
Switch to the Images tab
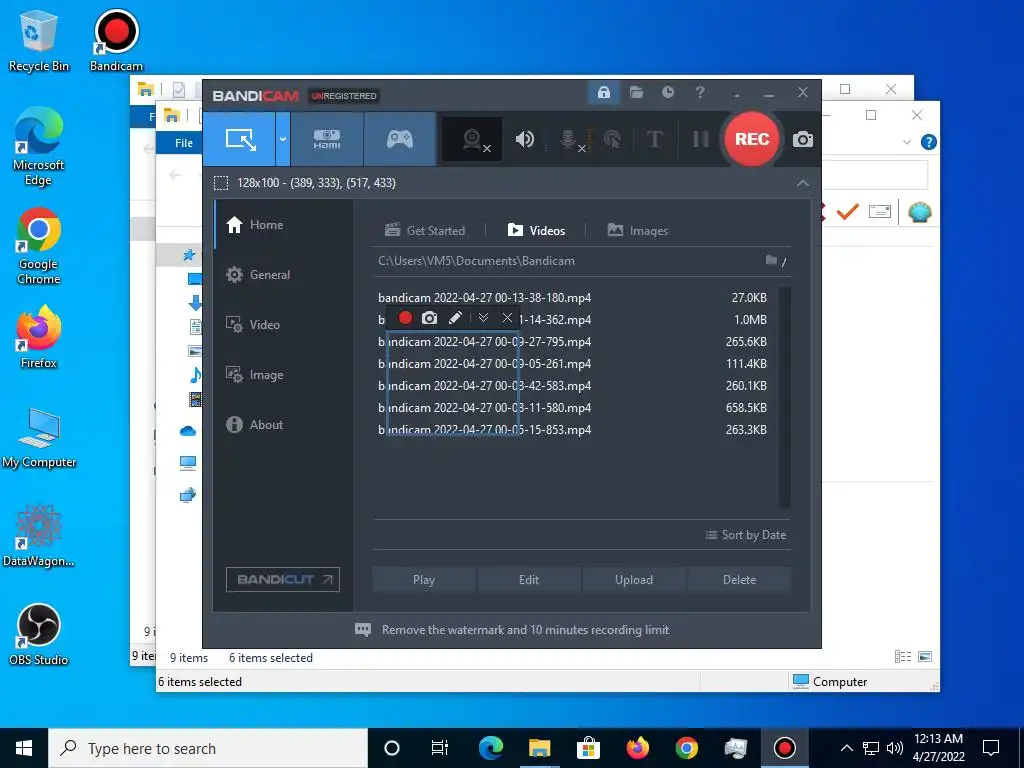(637, 231)
